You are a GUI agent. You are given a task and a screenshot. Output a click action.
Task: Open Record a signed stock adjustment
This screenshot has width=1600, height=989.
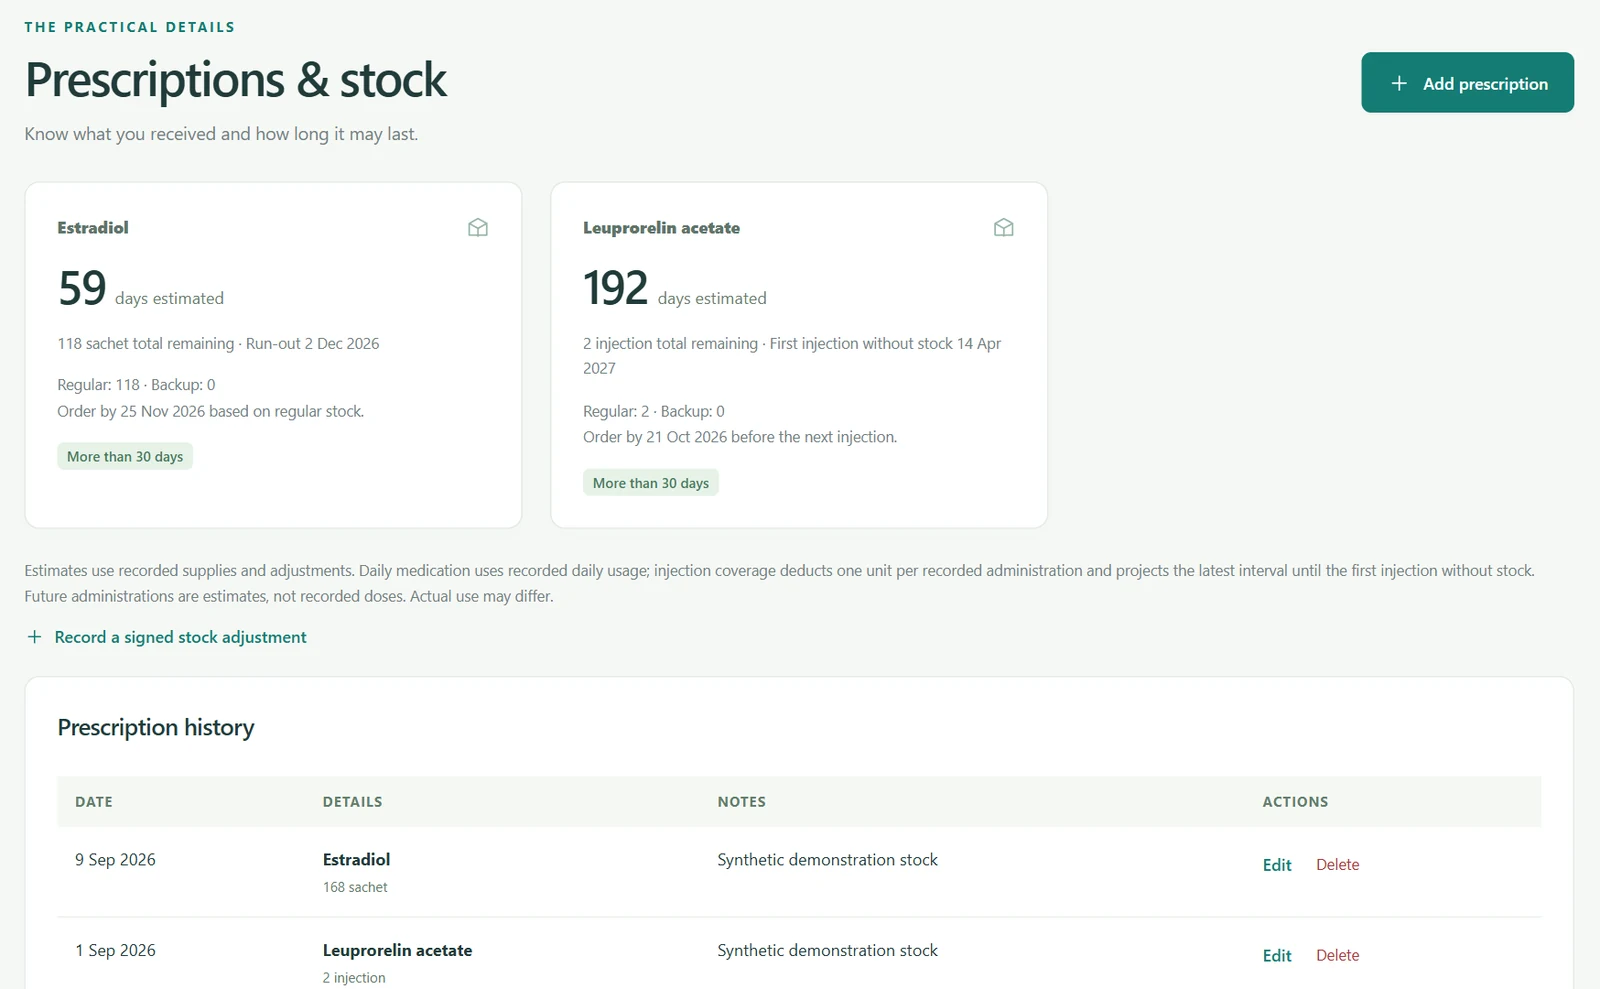tap(166, 637)
